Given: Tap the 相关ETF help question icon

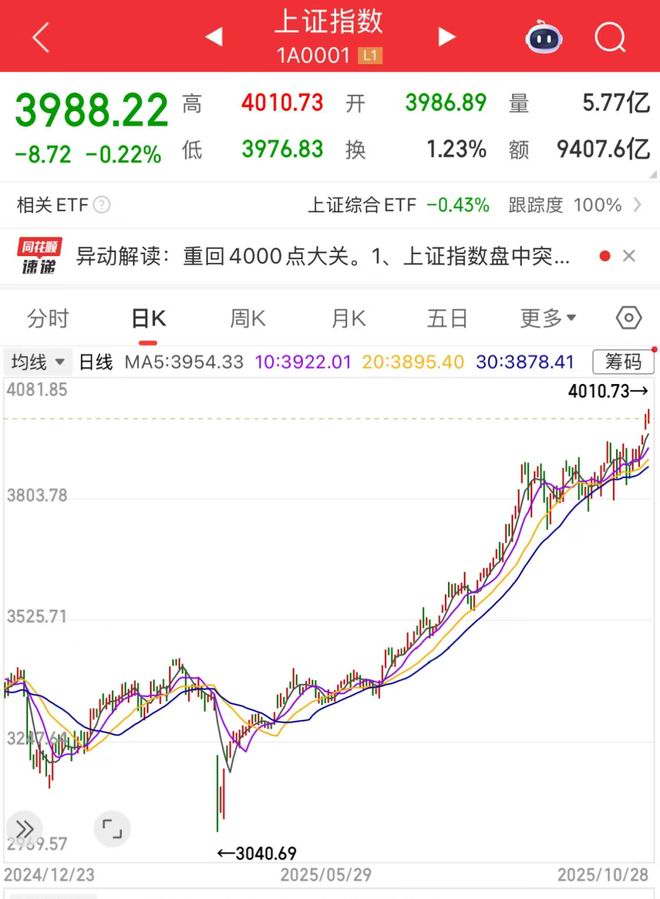Looking at the screenshot, I should tap(101, 205).
